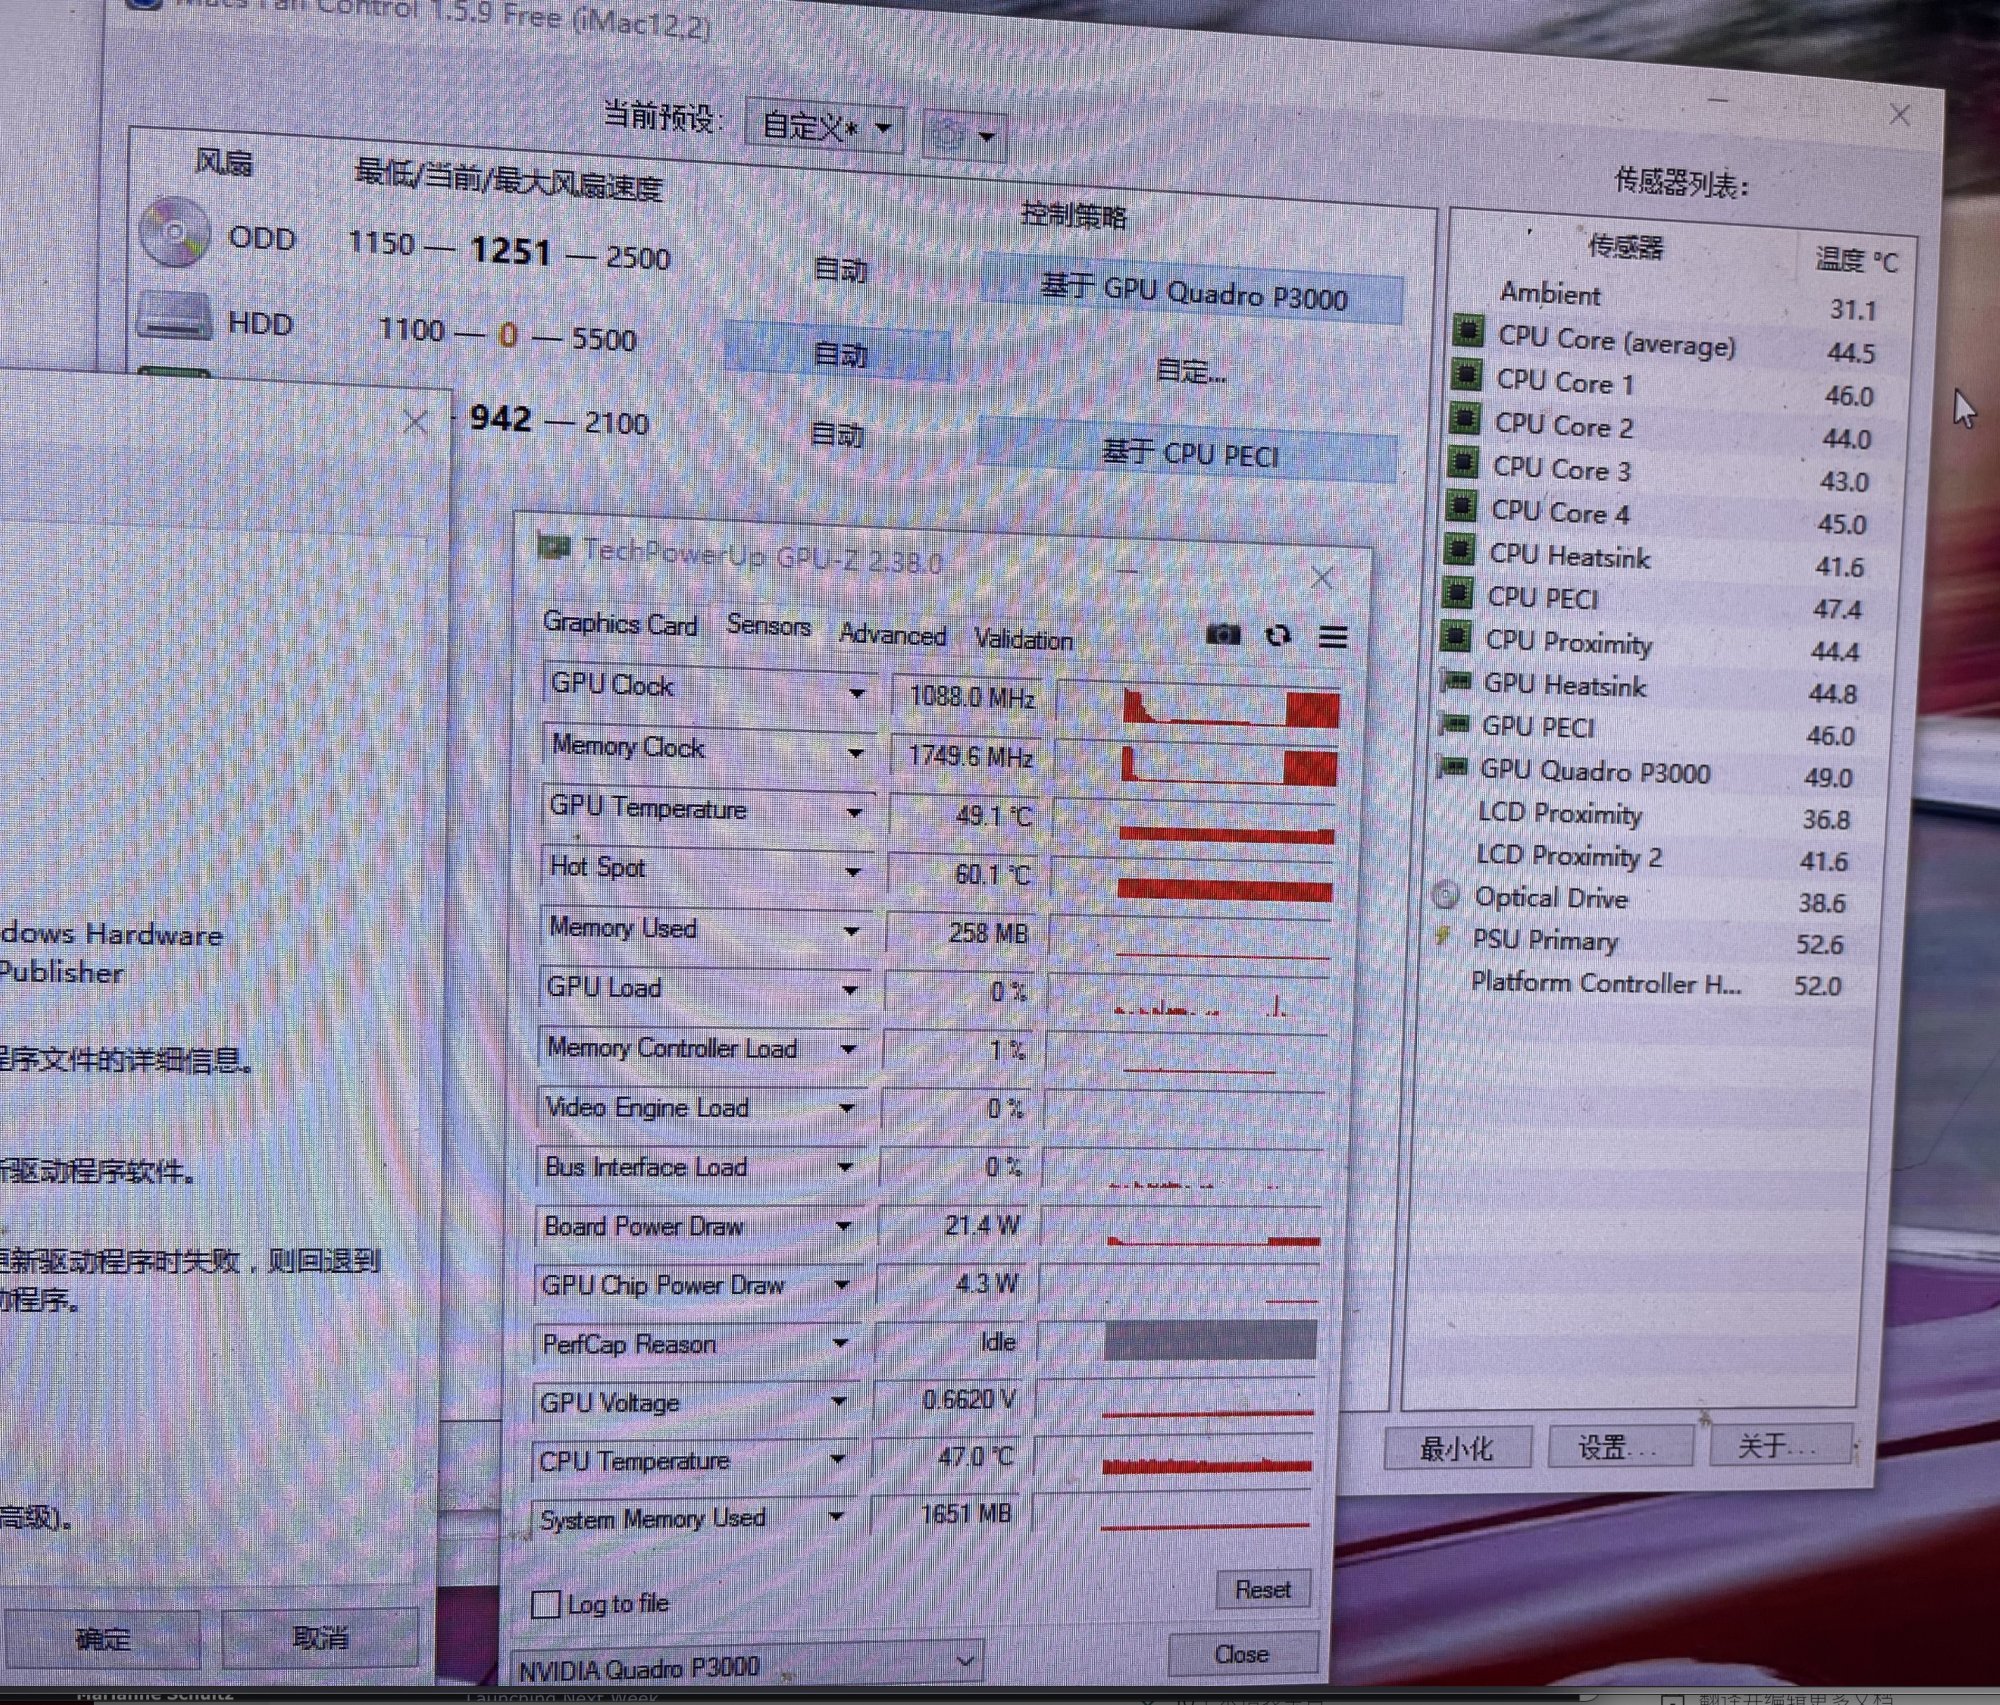Open the Advanced tab in GPU-Z

pos(892,634)
